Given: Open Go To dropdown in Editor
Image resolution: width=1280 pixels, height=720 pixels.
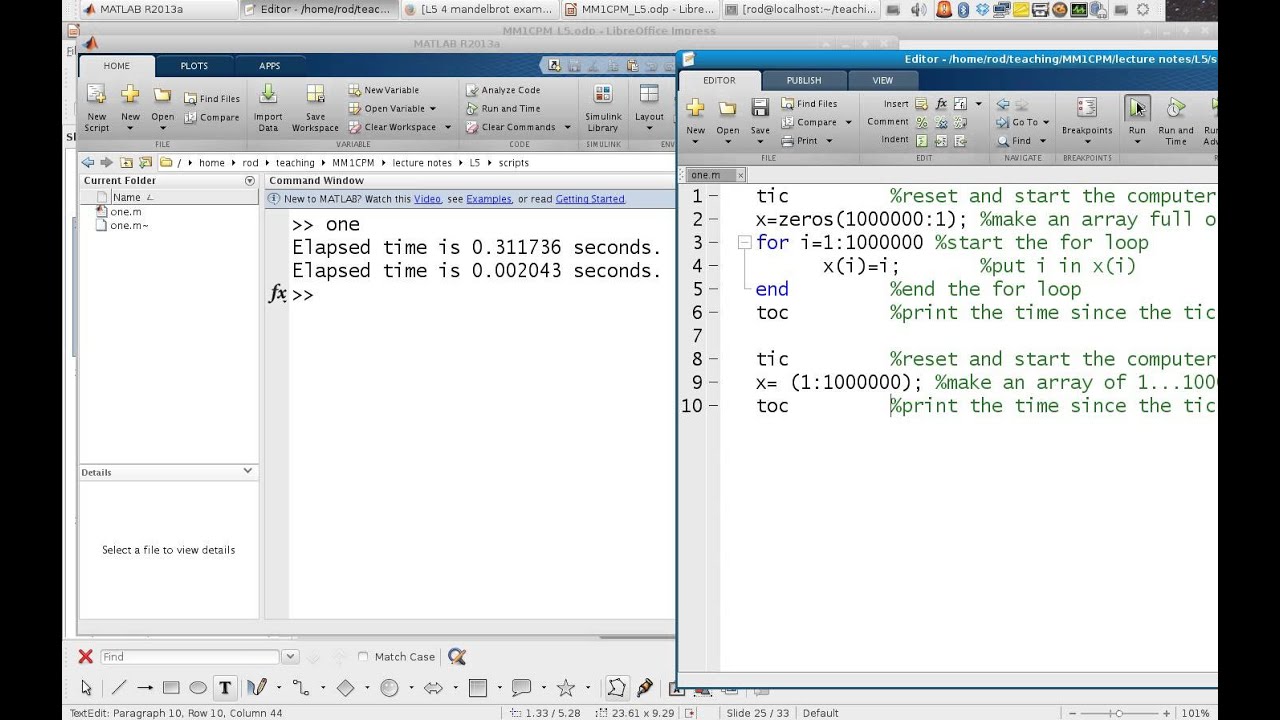Looking at the screenshot, I should point(1046,122).
